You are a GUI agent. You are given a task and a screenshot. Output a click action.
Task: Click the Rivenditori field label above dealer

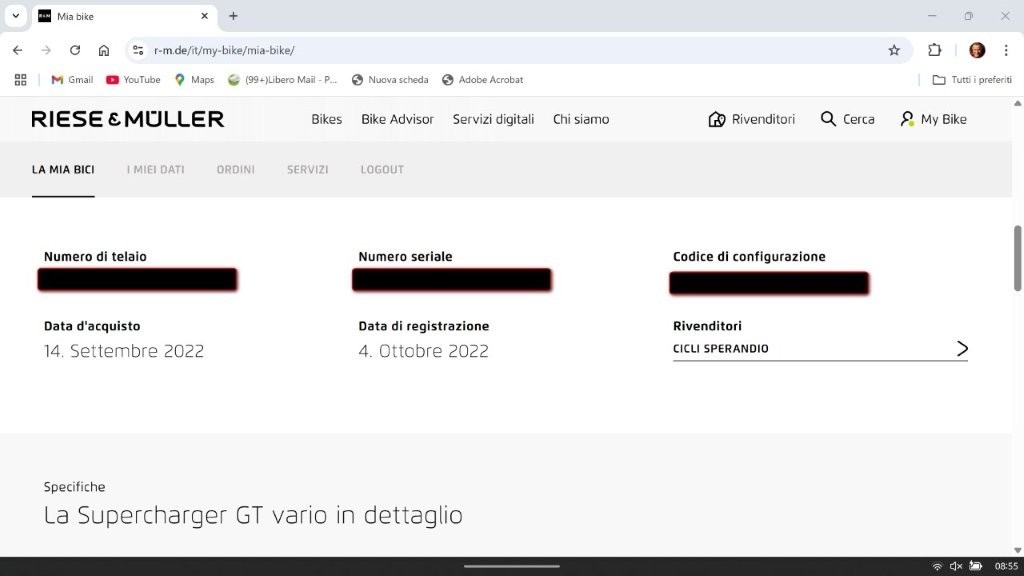tap(707, 326)
